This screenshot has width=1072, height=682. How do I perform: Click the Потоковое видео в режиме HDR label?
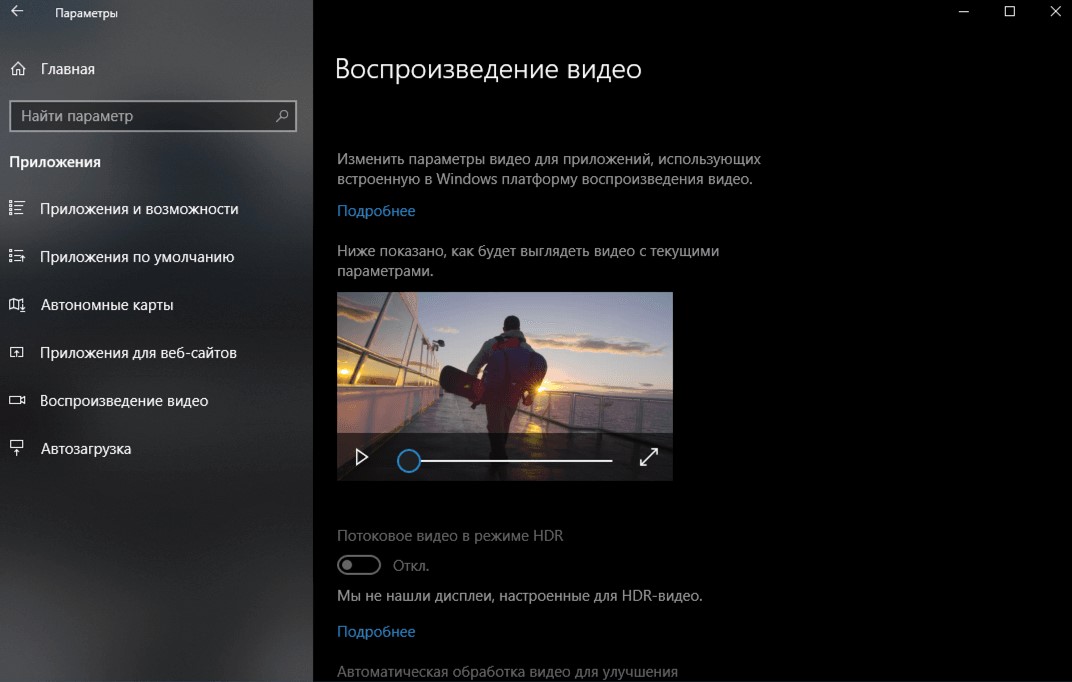[450, 536]
